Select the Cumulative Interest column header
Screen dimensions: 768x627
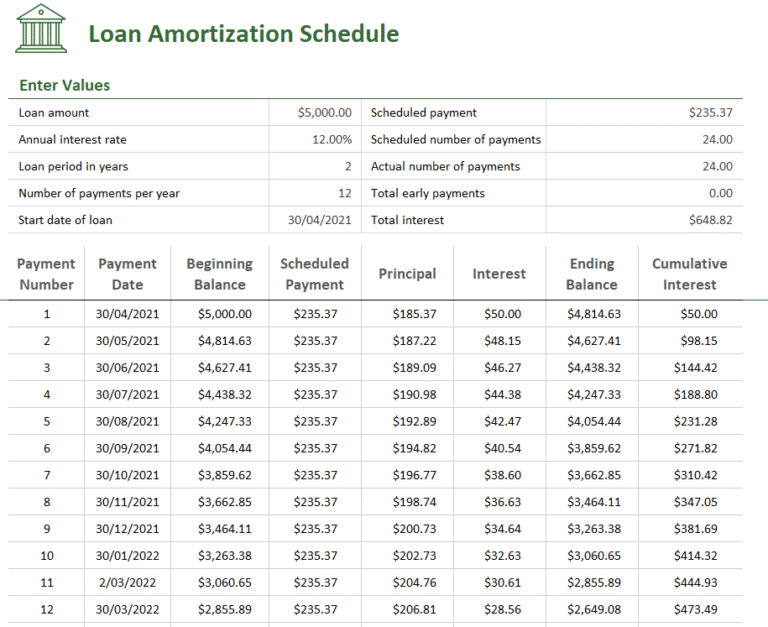tap(689, 274)
